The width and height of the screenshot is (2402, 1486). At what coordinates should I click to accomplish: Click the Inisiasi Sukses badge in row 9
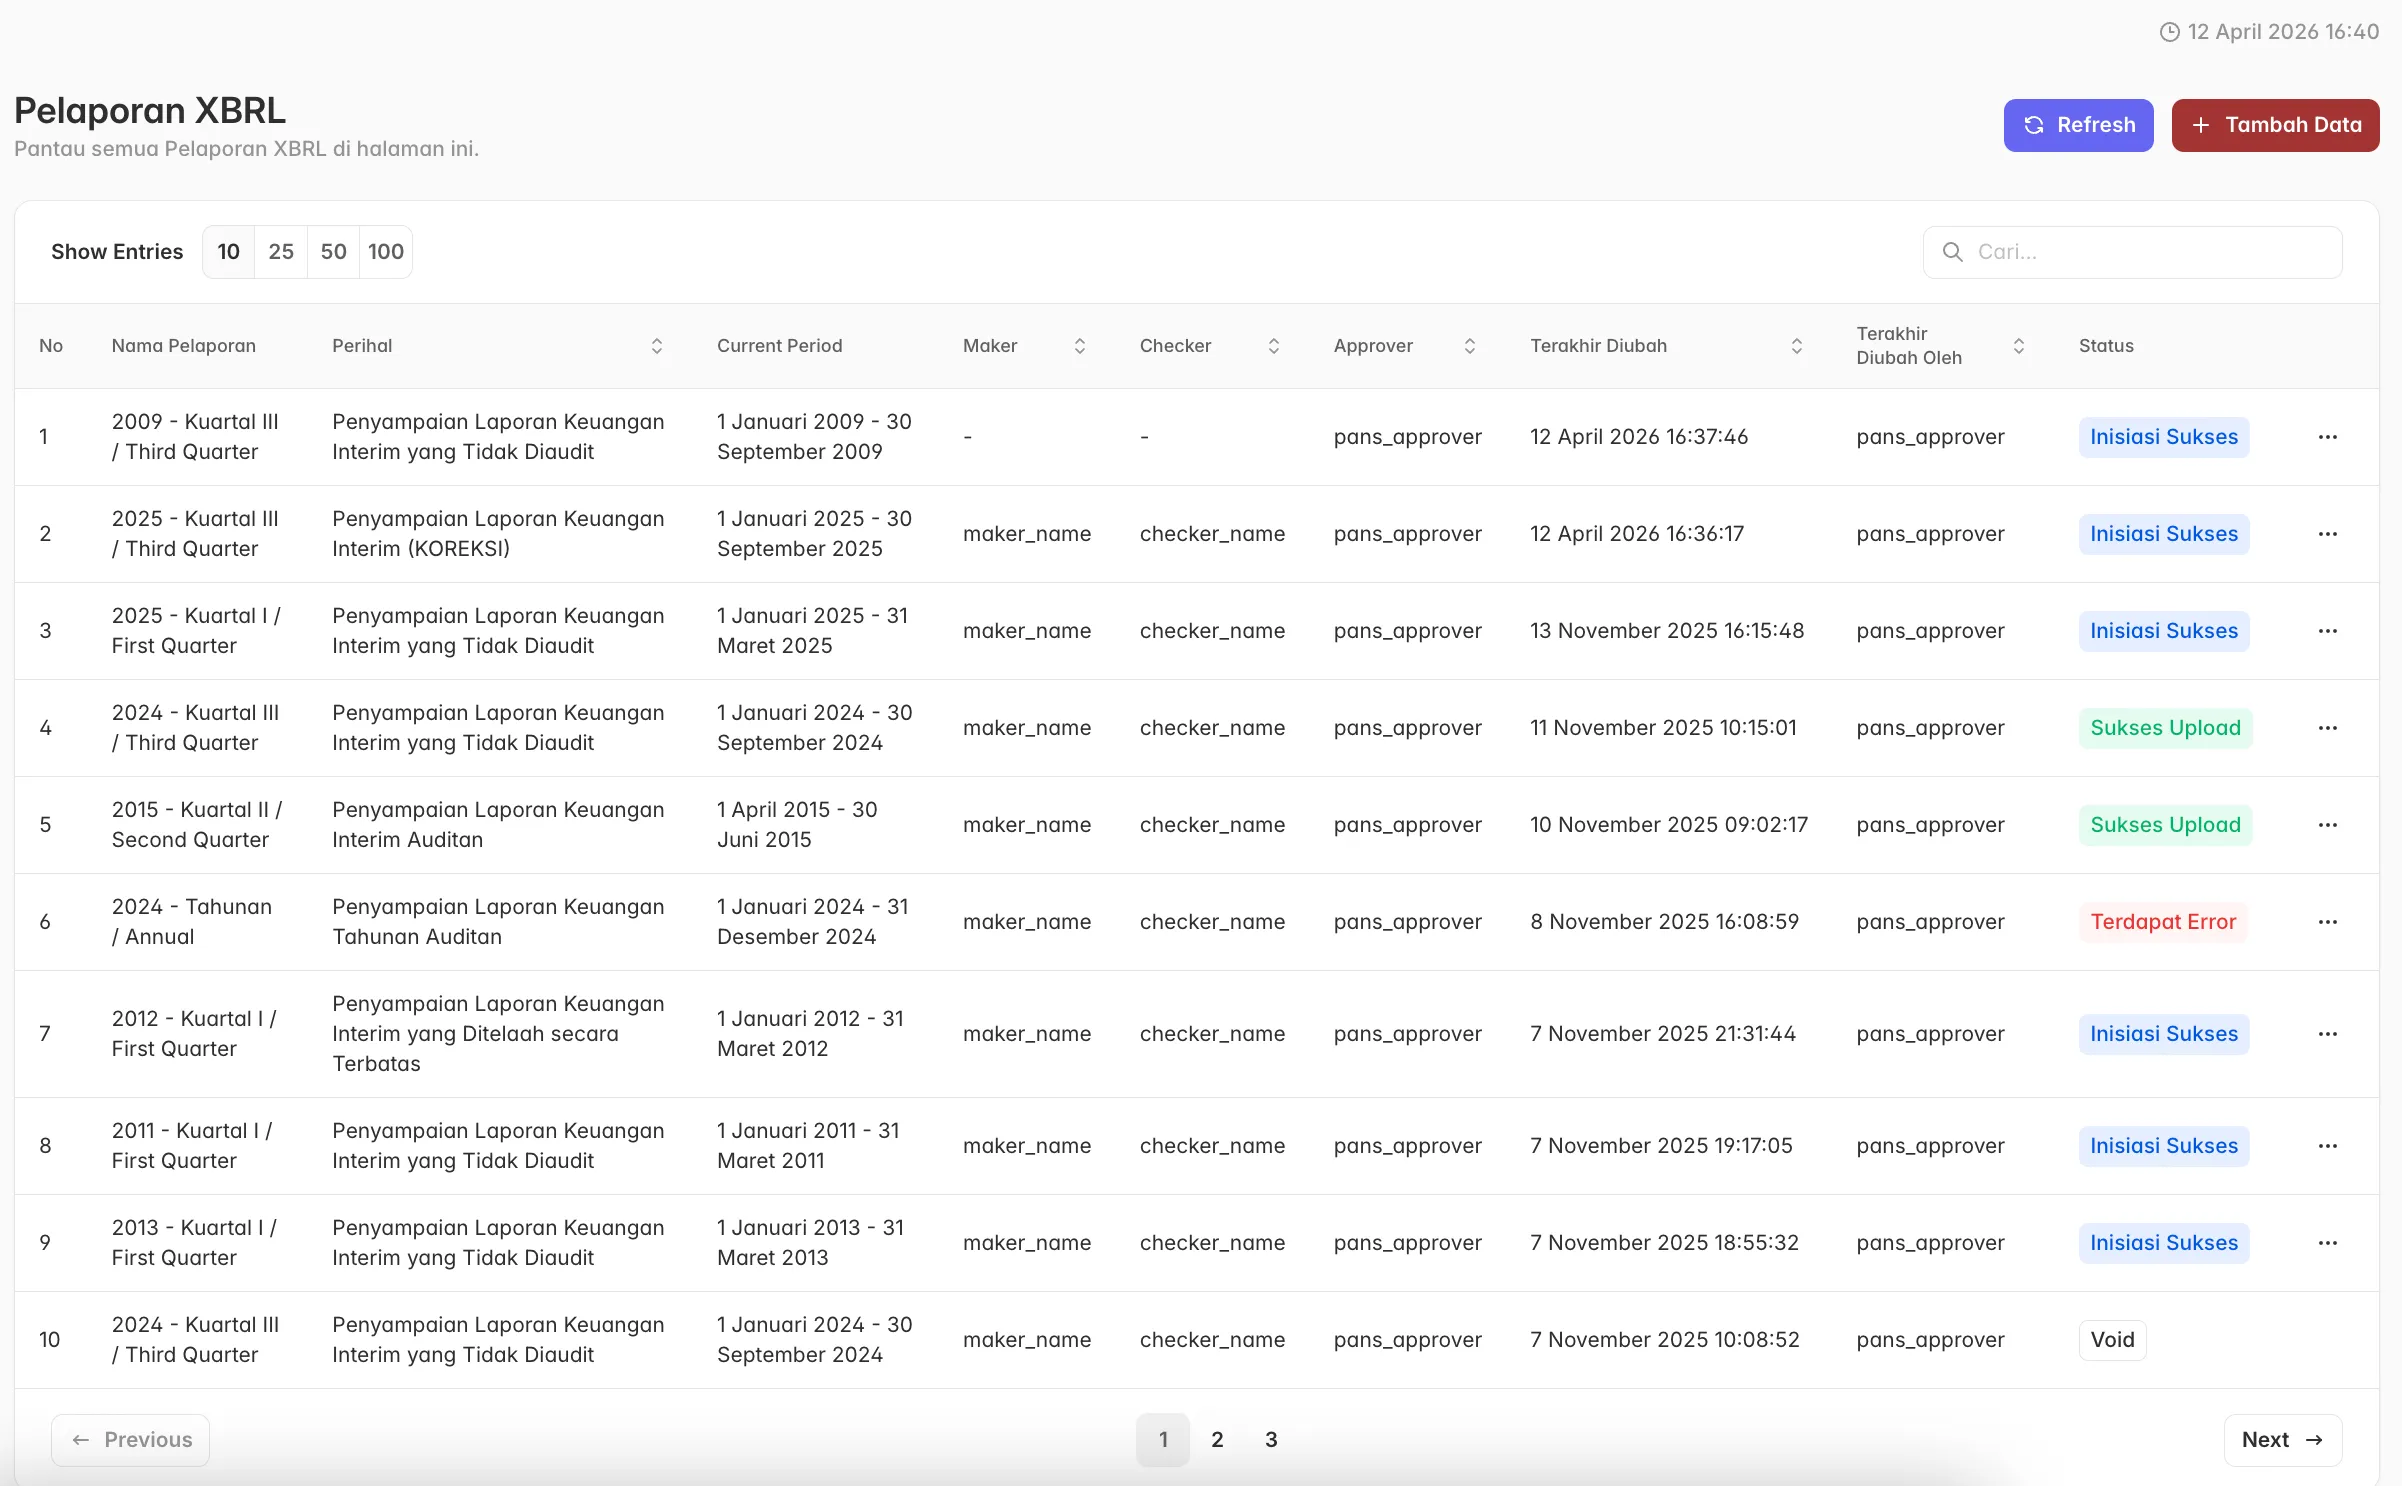(x=2164, y=1243)
